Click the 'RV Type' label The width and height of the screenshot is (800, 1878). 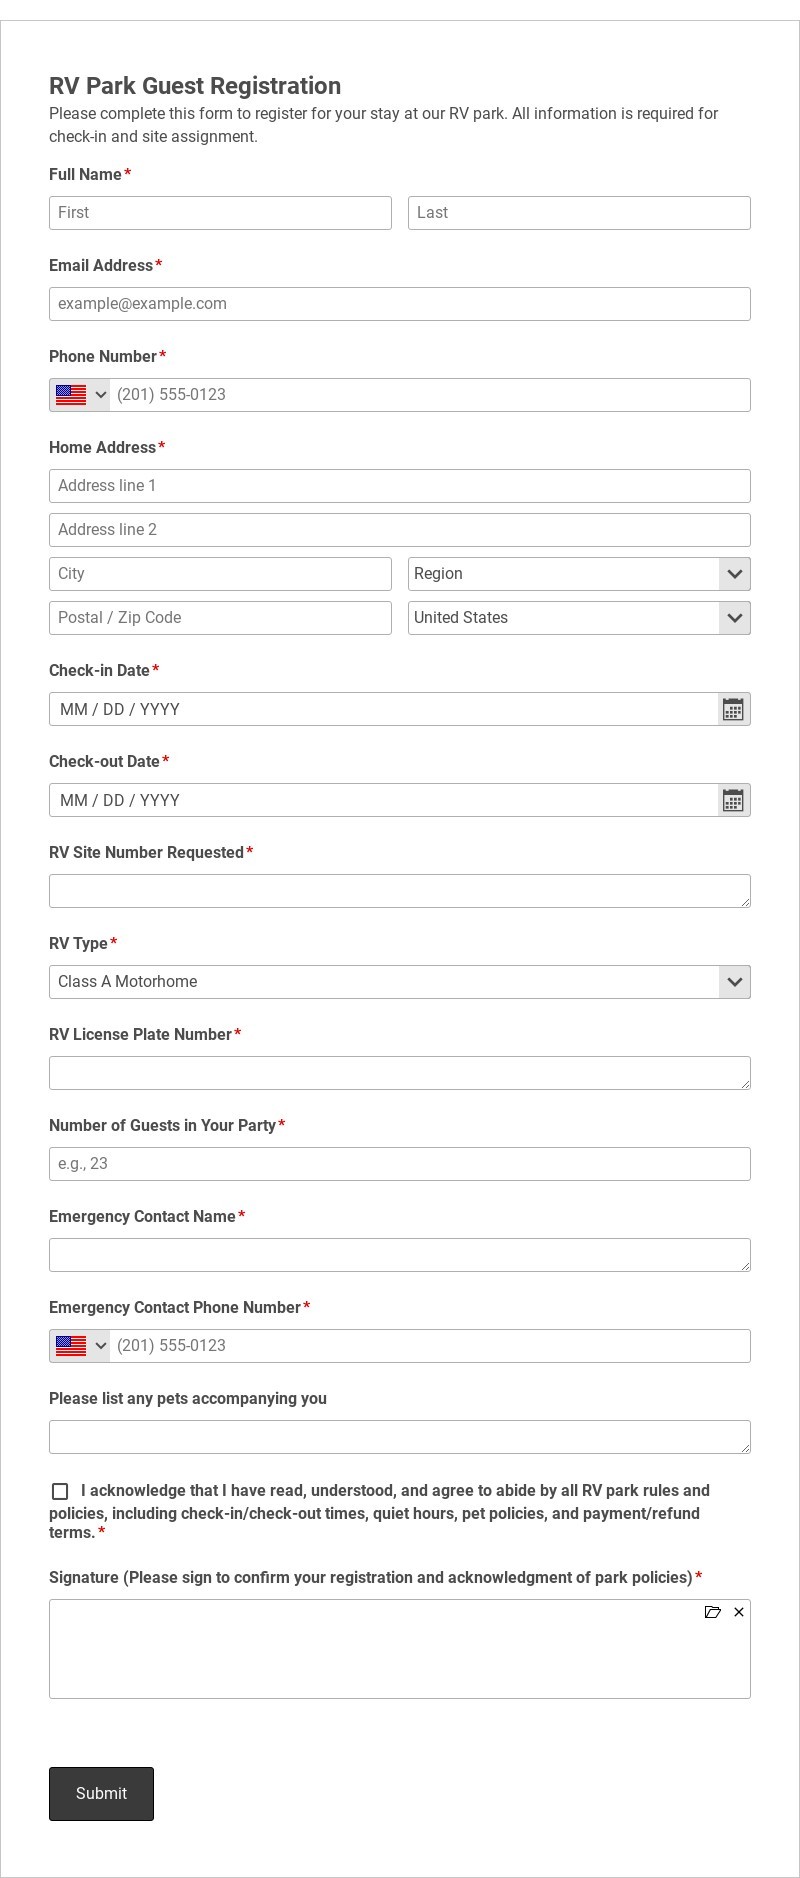point(78,943)
